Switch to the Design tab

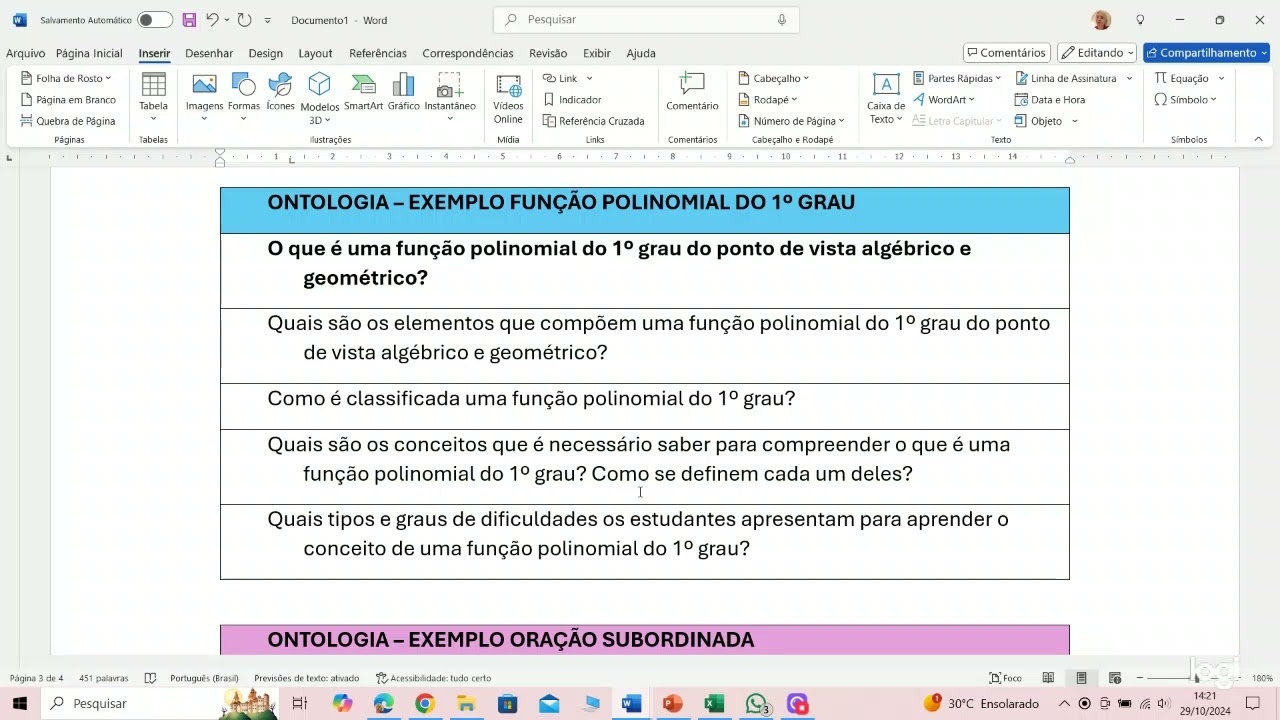[x=266, y=53]
